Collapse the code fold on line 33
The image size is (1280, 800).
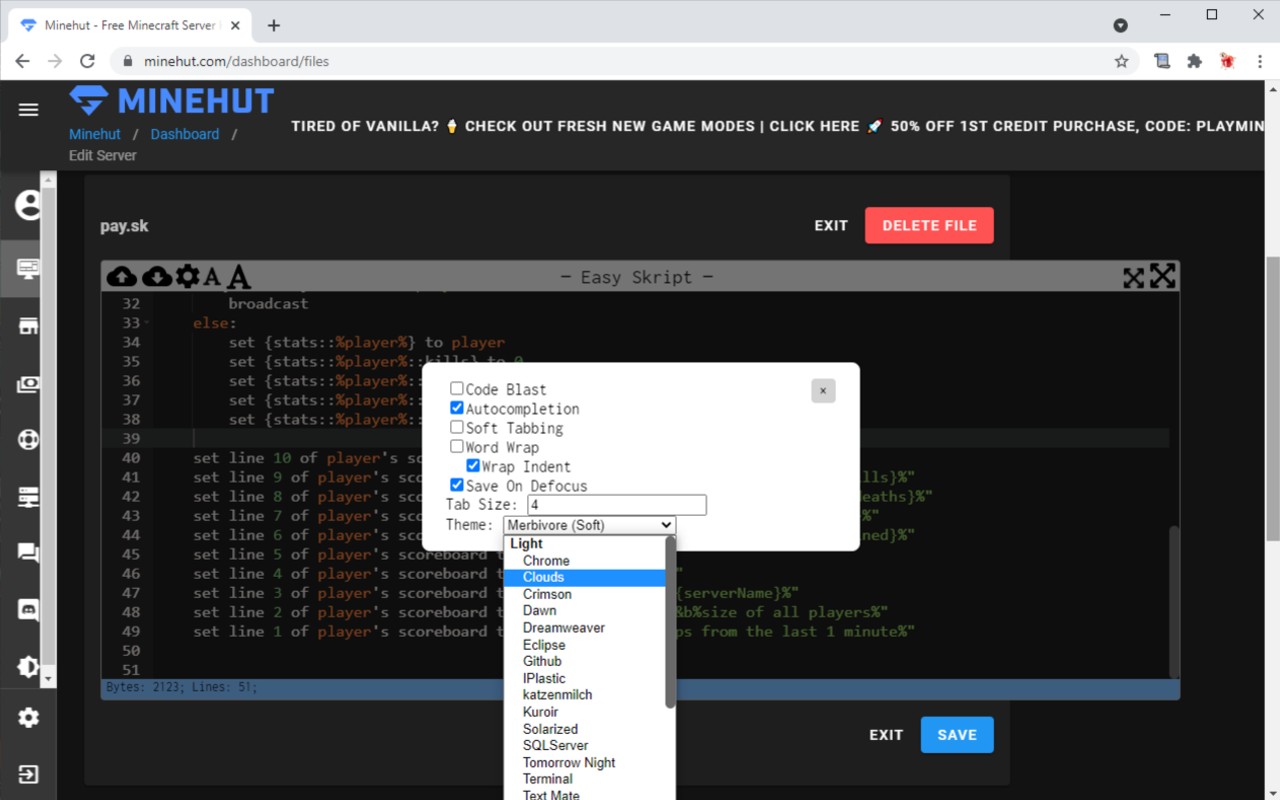click(x=147, y=323)
